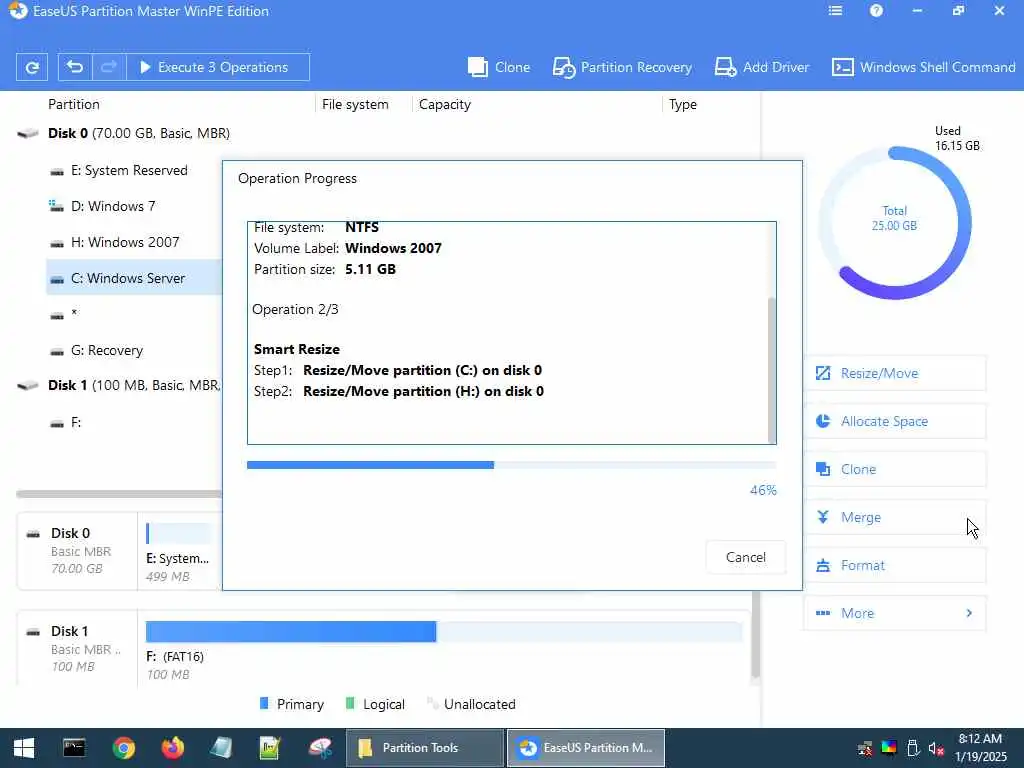Open command prompt from taskbar
The image size is (1024, 768).
(74, 748)
